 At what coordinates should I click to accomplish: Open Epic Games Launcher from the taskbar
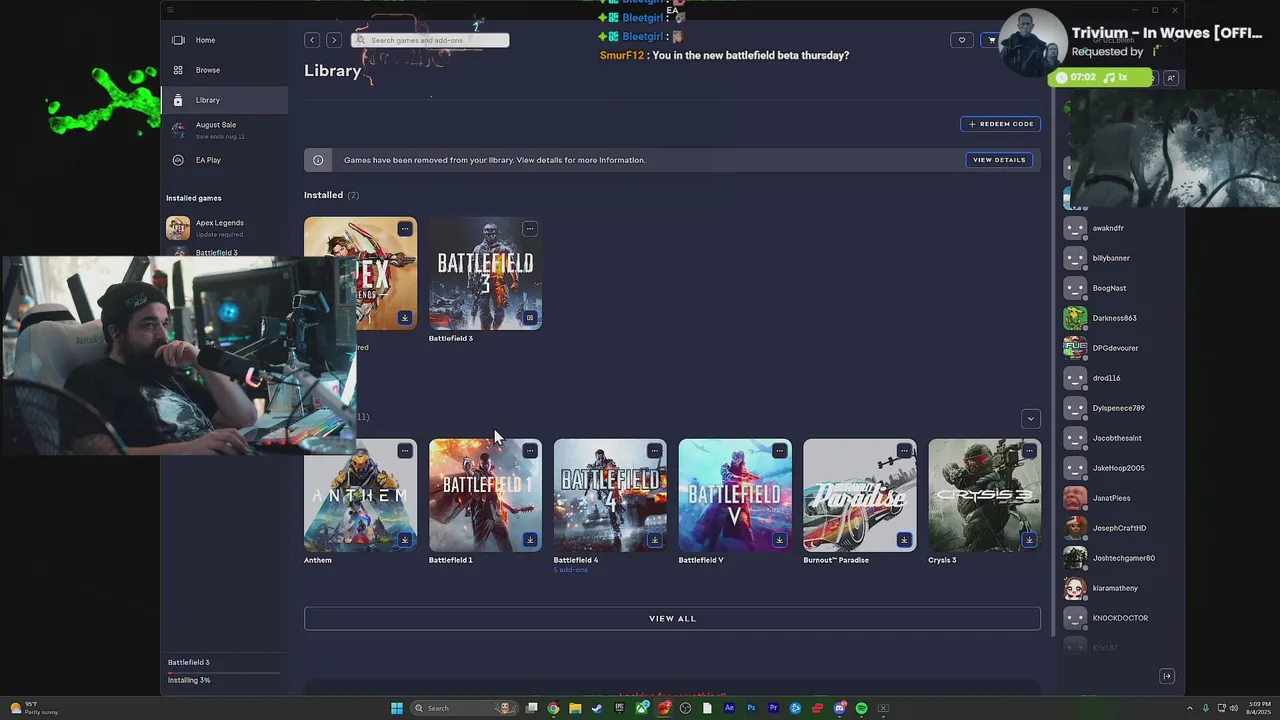pyautogui.click(x=619, y=708)
